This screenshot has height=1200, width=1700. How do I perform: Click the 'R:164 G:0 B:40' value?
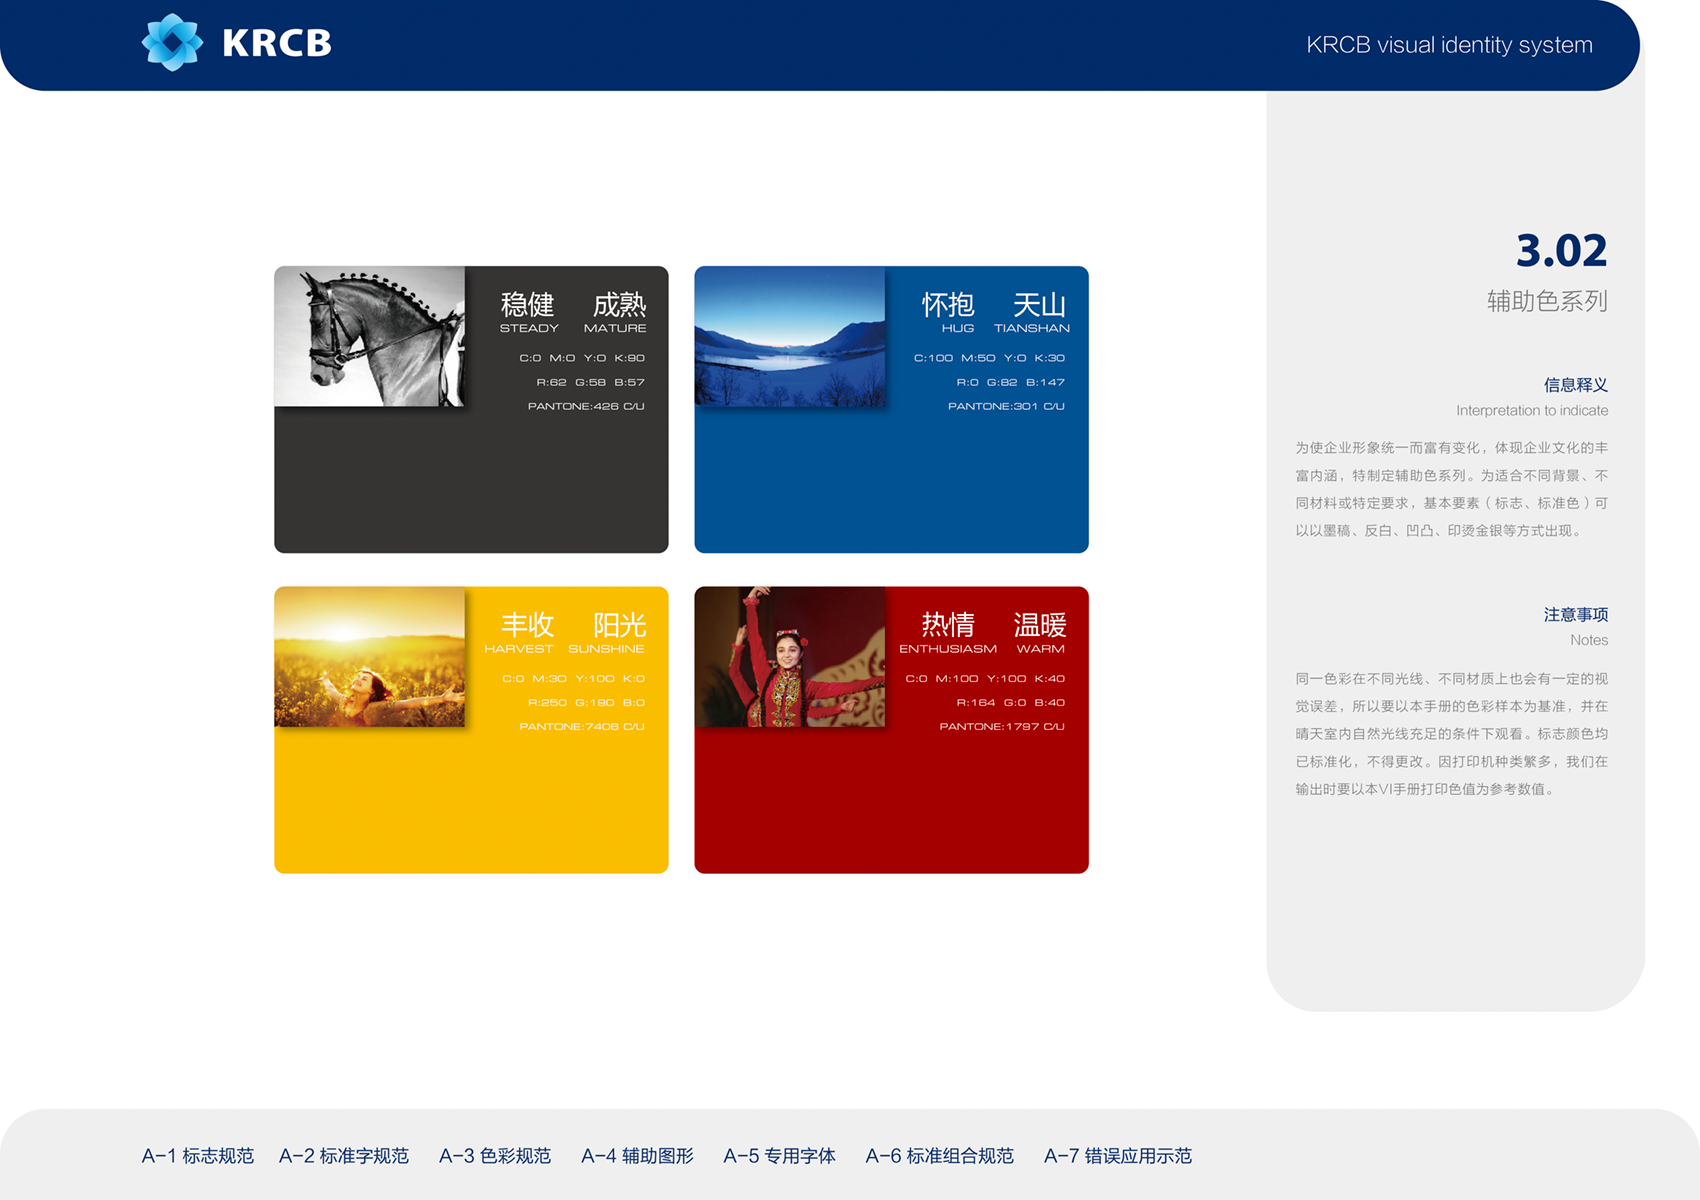1011,702
